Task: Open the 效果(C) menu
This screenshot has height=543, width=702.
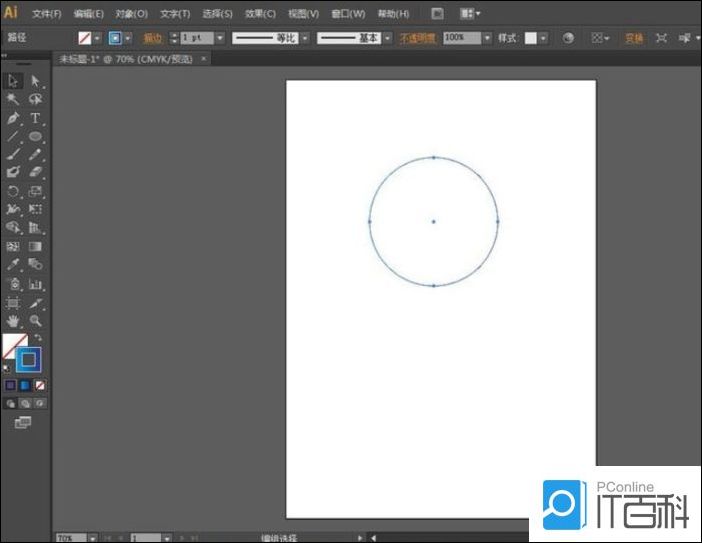Action: (x=260, y=14)
